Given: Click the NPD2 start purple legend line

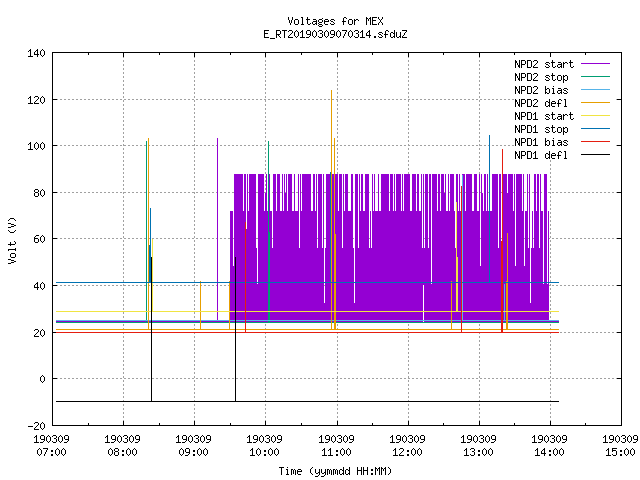Looking at the screenshot, I should (x=596, y=64).
